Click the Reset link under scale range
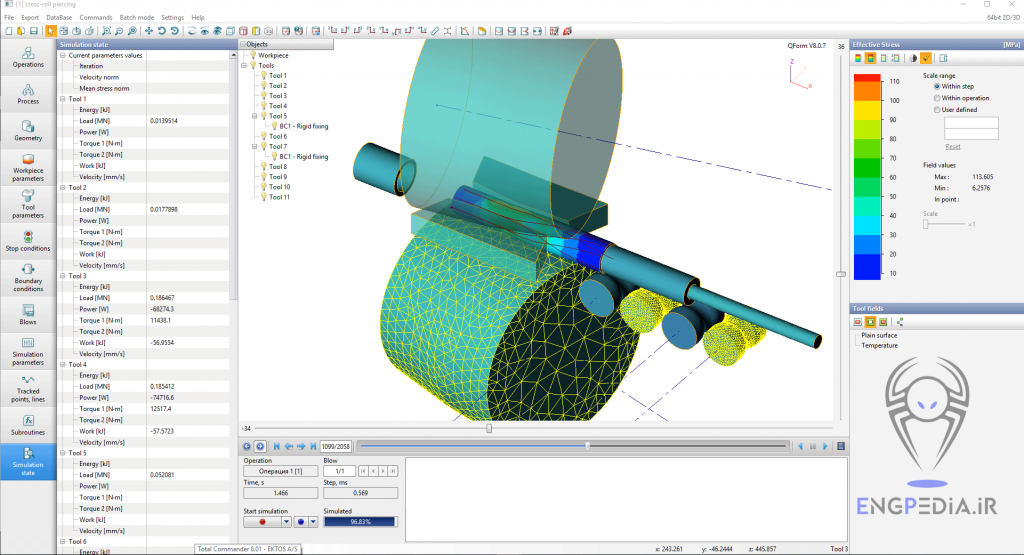1024x555 pixels. pos(952,146)
